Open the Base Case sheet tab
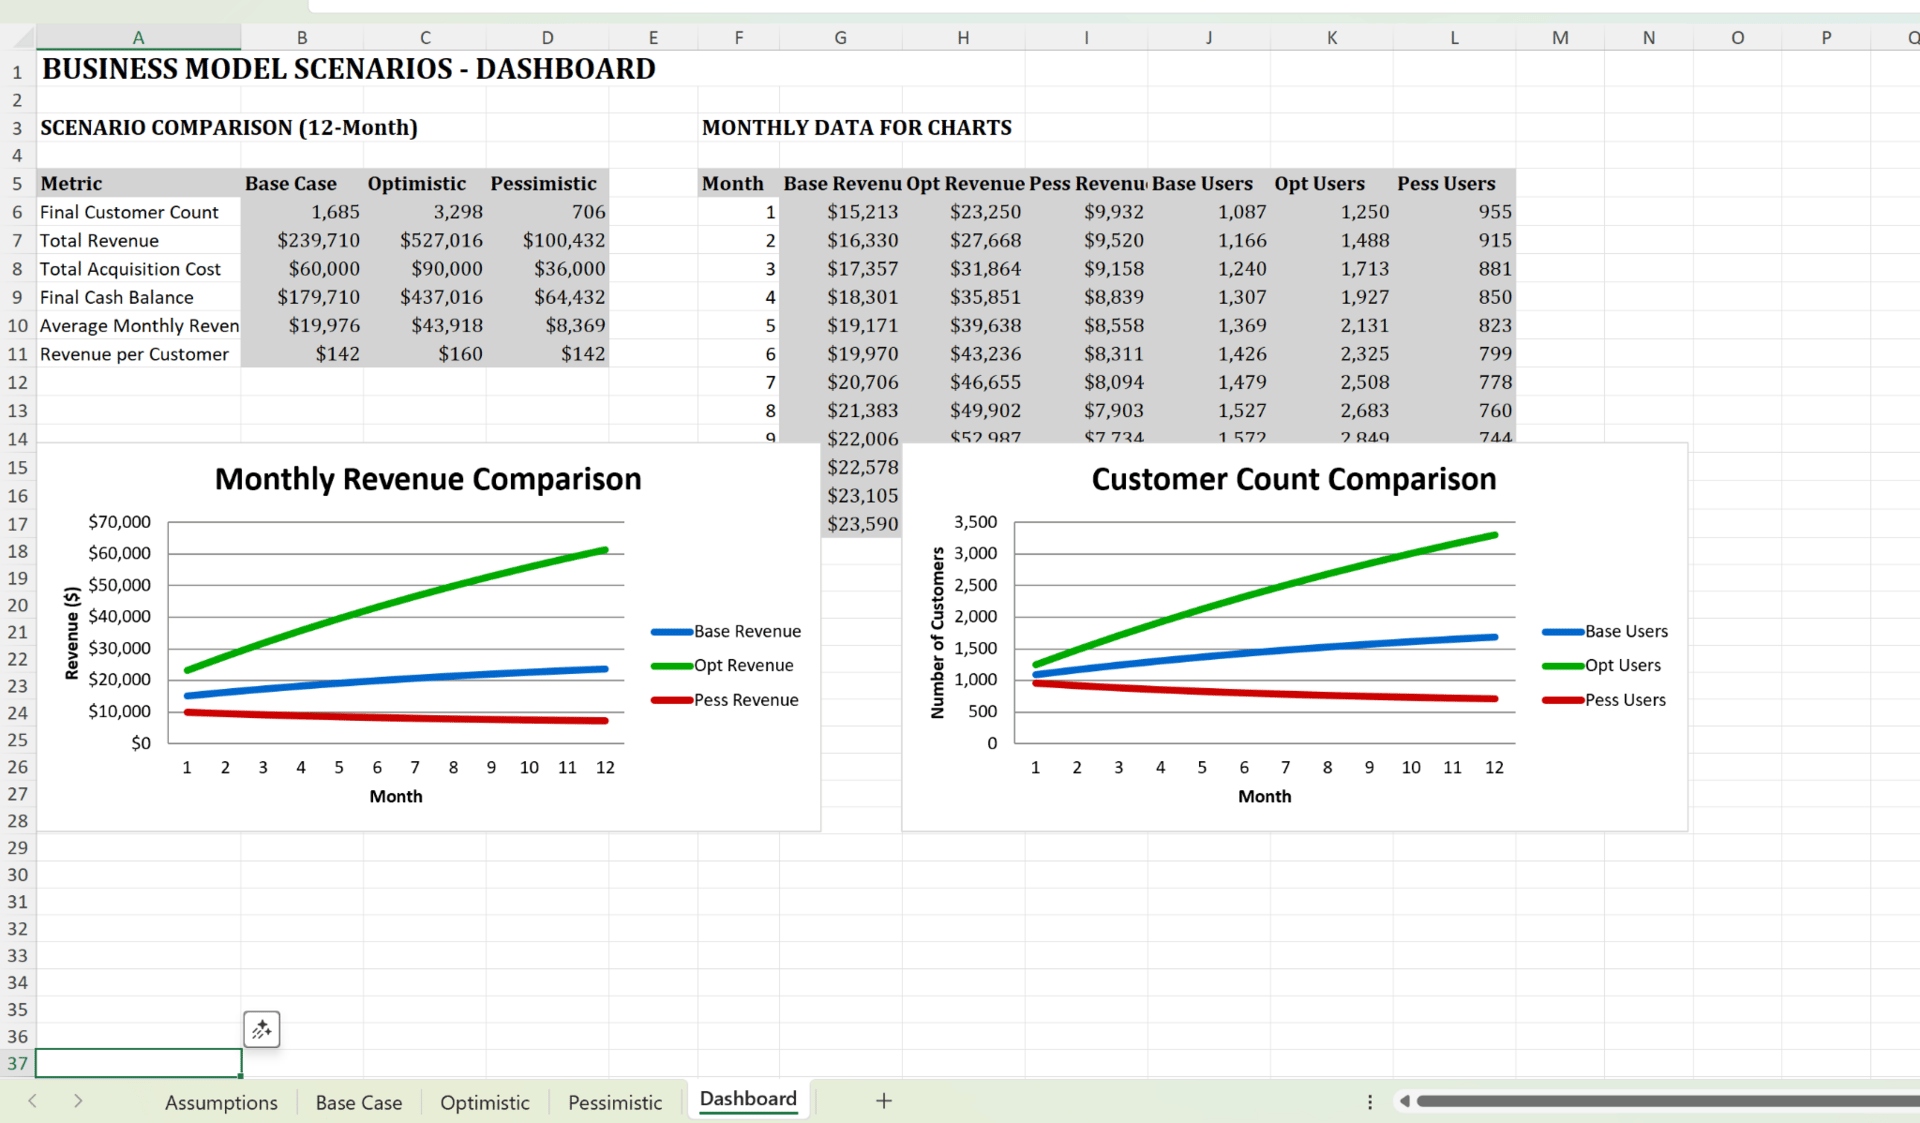 [358, 1102]
